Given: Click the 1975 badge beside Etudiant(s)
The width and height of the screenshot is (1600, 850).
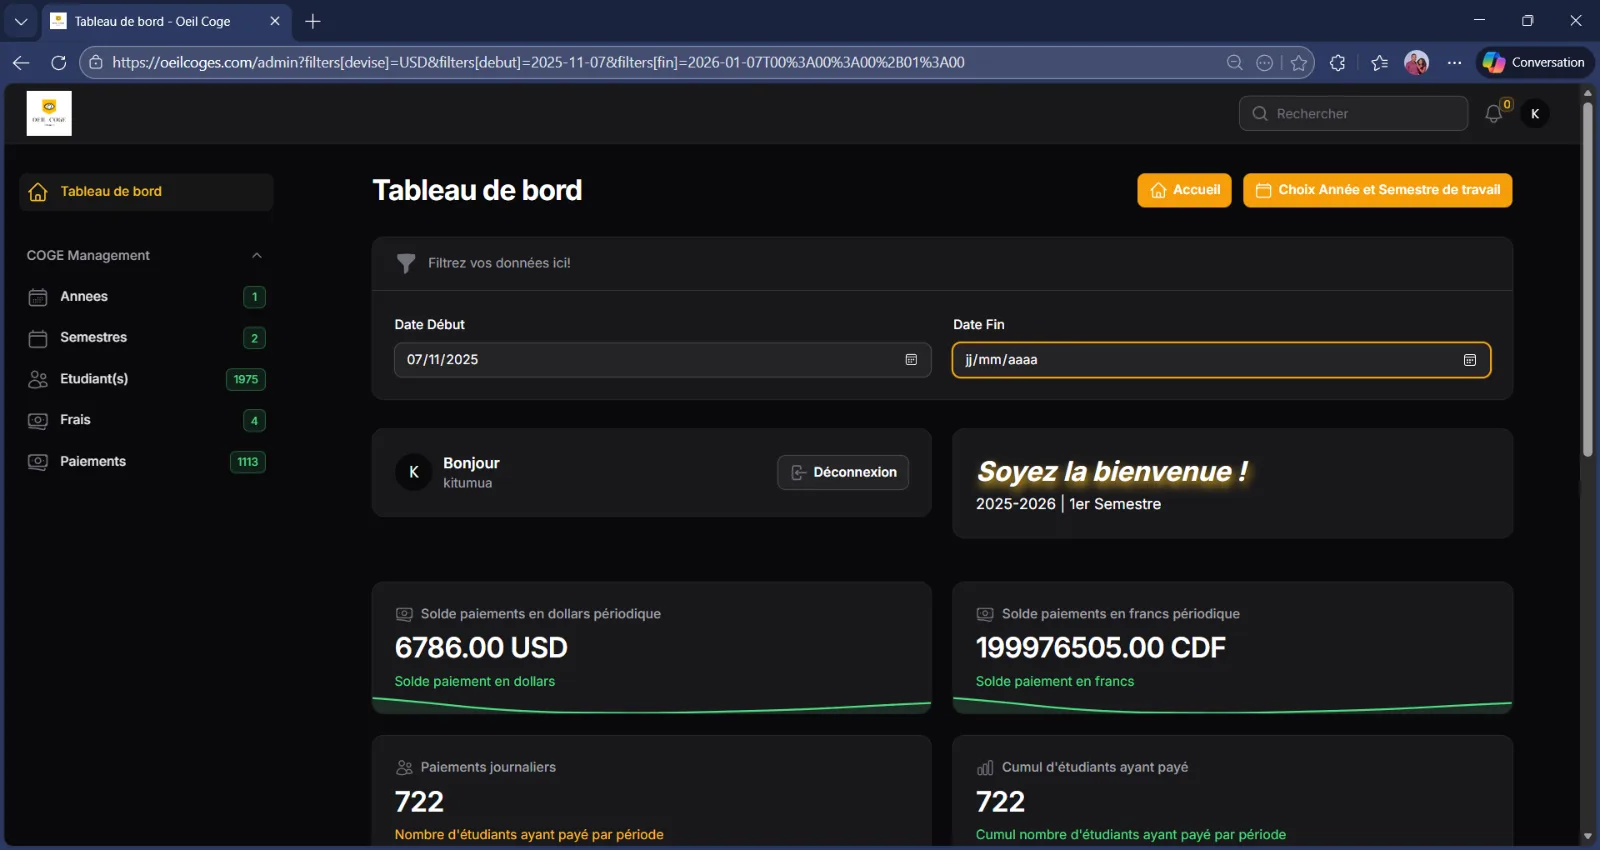Looking at the screenshot, I should (246, 379).
